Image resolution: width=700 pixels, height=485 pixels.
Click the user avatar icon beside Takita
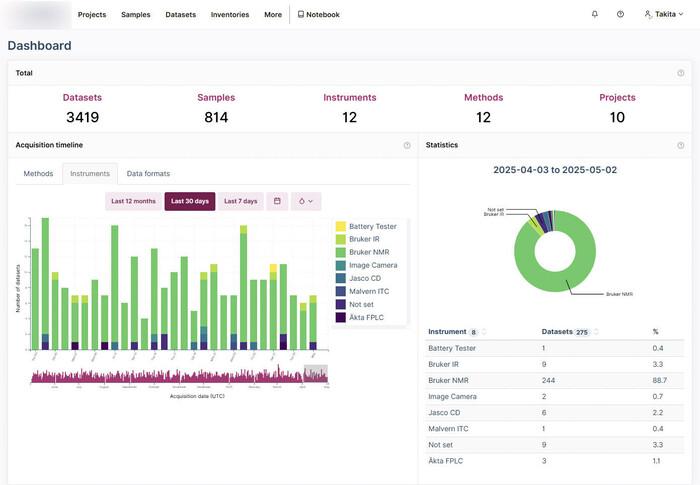pos(648,15)
